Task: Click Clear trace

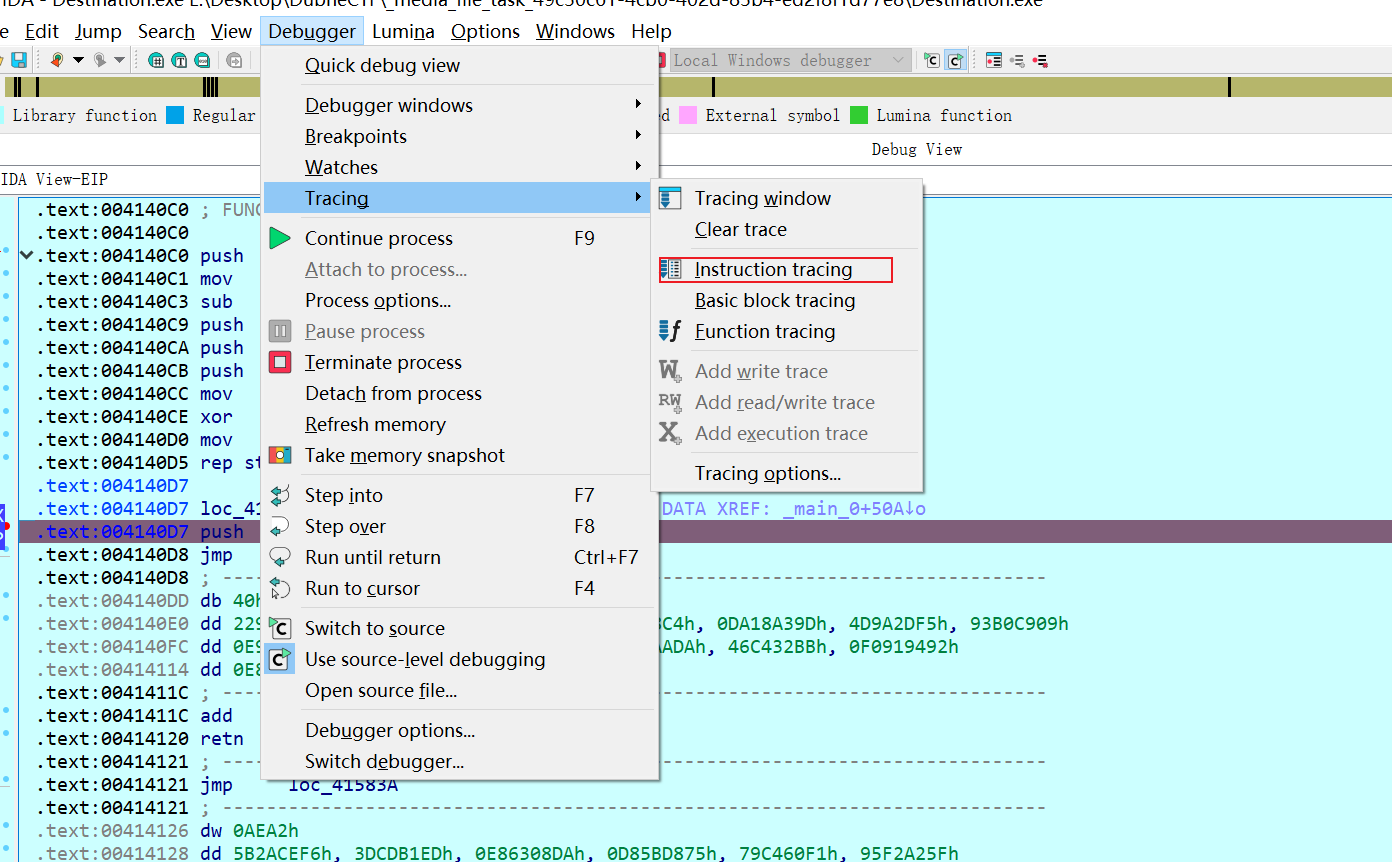Action: click(740, 230)
